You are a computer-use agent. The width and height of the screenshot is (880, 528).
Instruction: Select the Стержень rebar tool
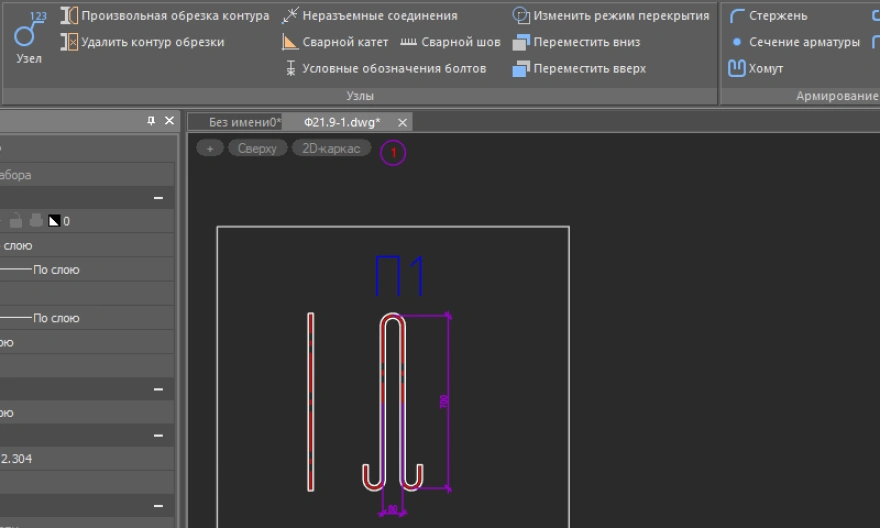[x=768, y=16]
